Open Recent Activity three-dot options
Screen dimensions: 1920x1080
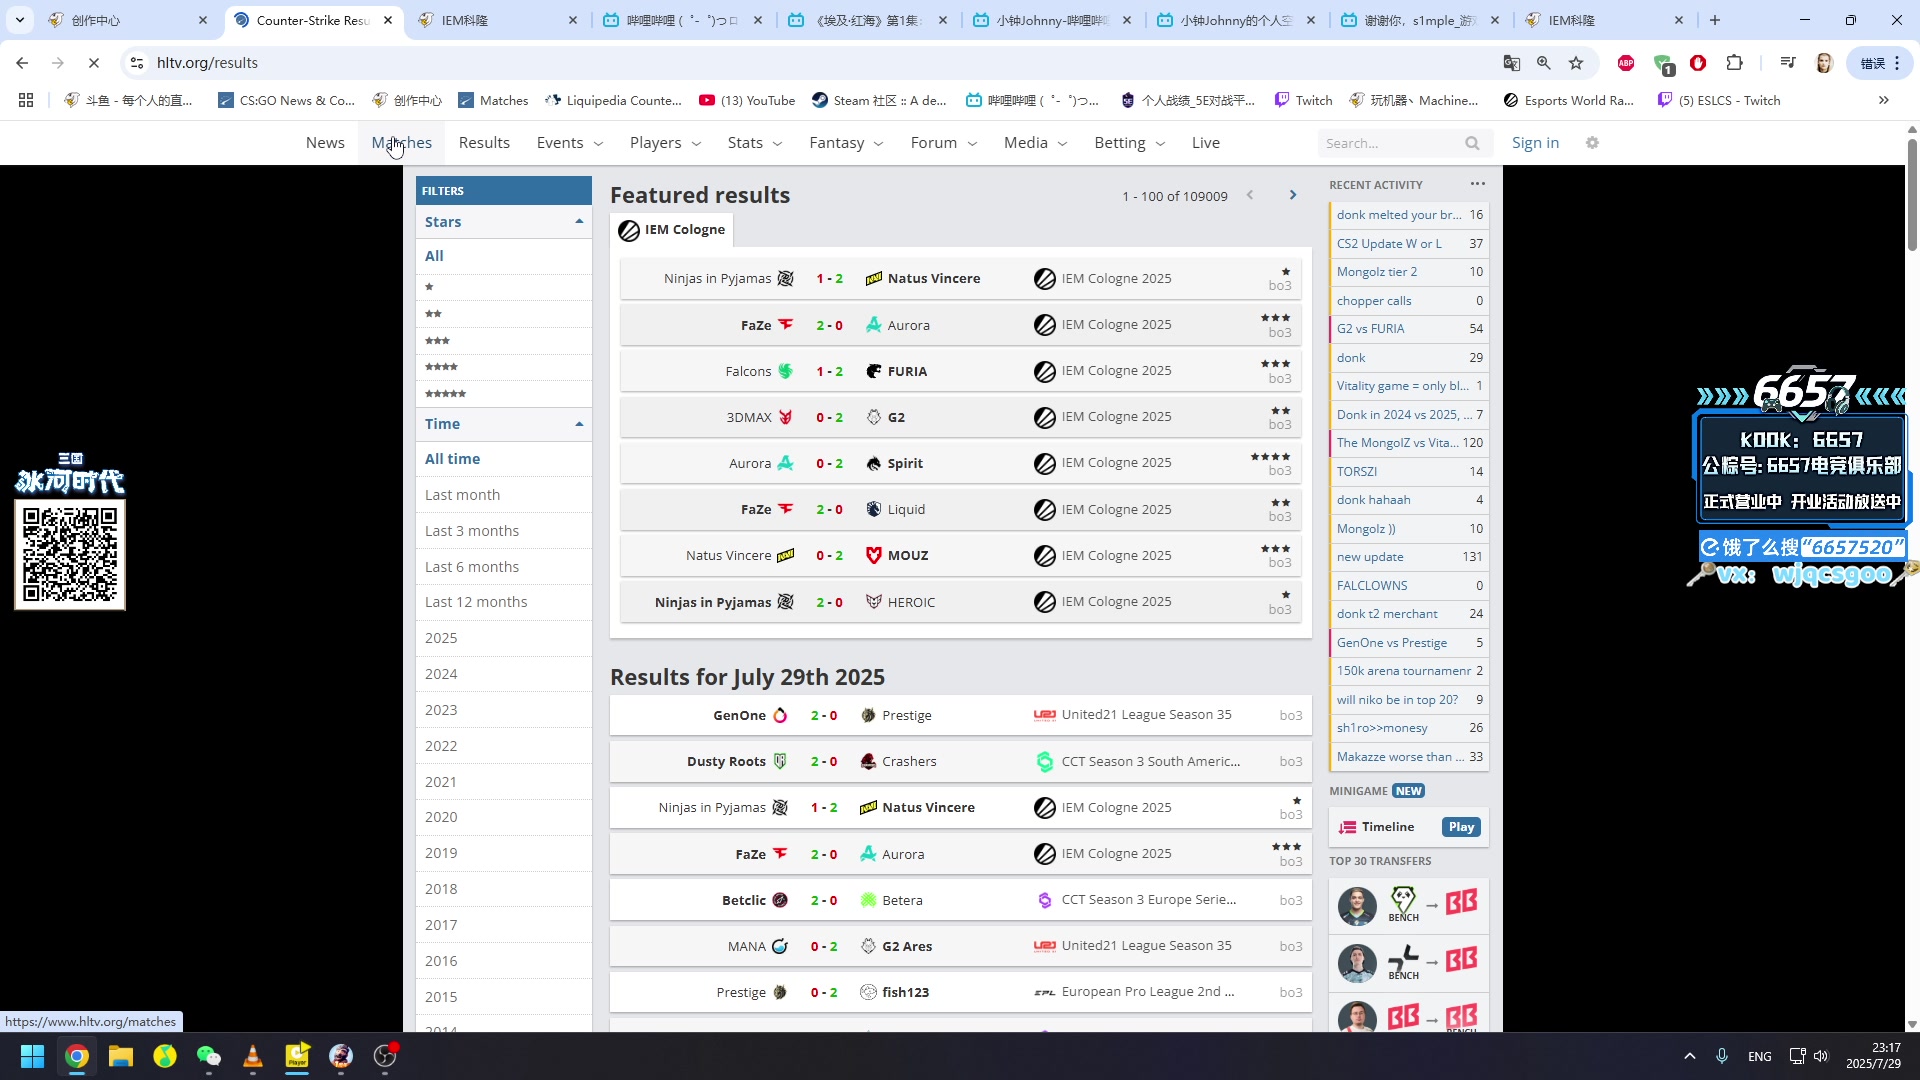(1478, 184)
